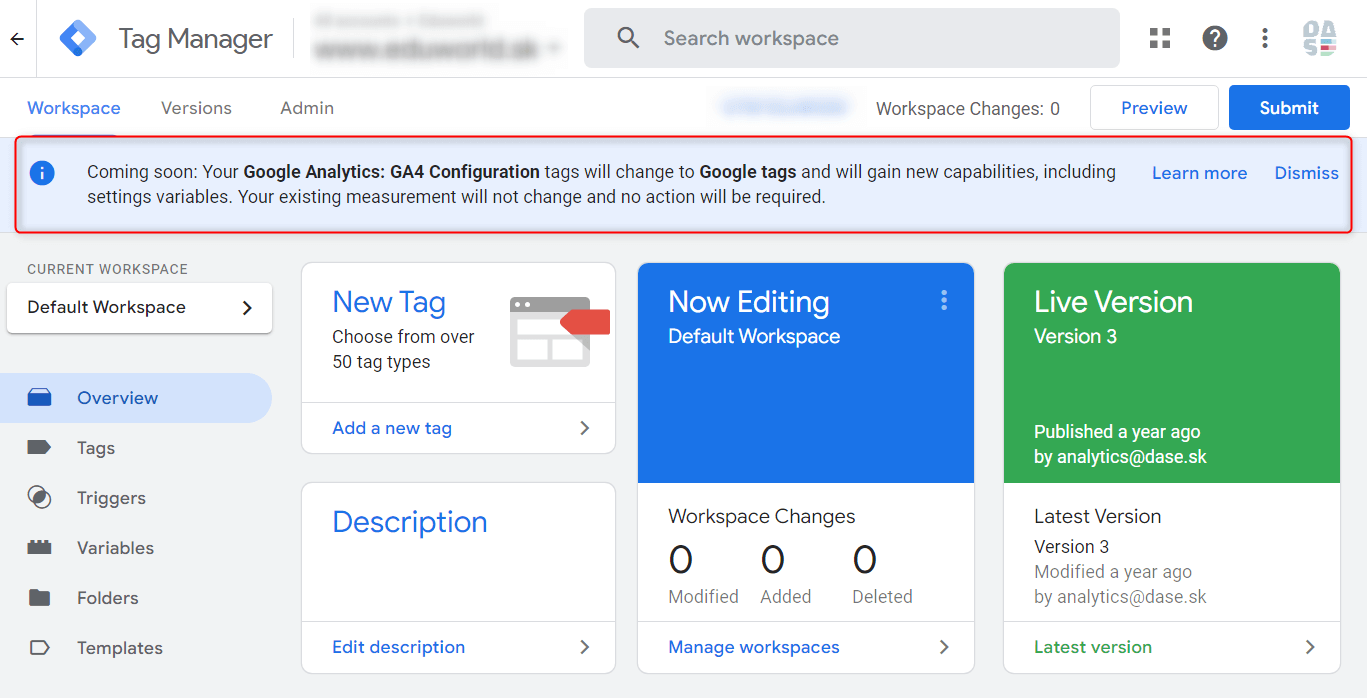Click the Triggers circle icon in sidebar

(39, 498)
